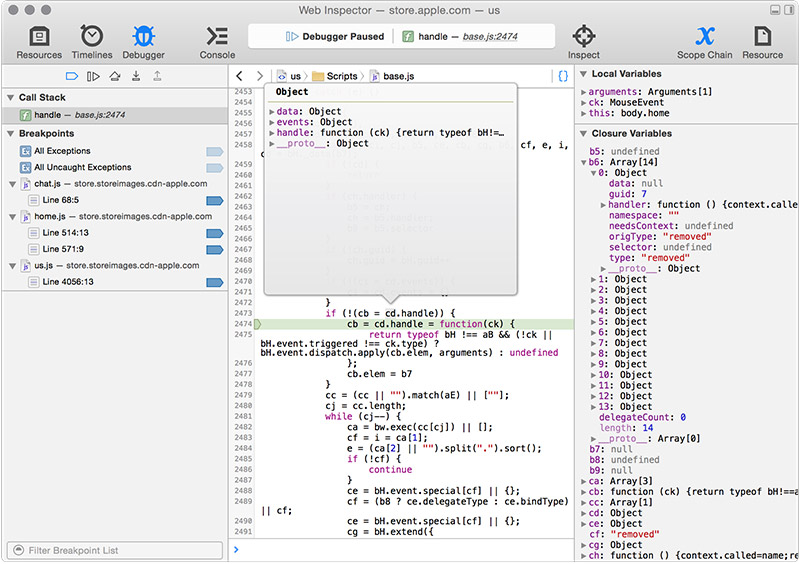Pretty print the source with braces icon

563,76
